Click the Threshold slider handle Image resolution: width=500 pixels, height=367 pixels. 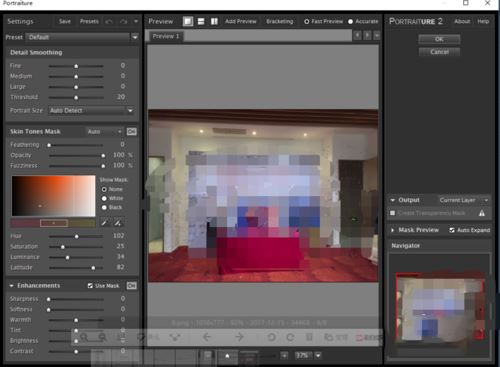[x=76, y=98]
